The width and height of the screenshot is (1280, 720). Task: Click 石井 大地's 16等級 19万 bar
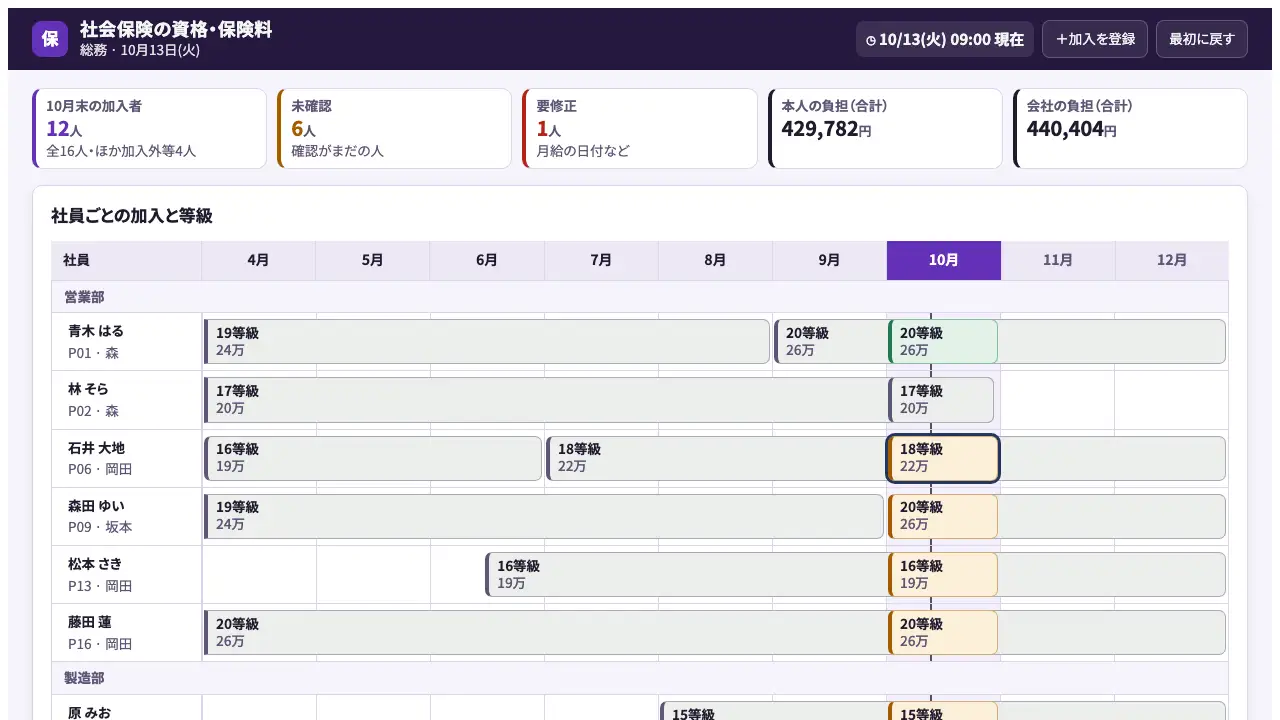coord(373,458)
